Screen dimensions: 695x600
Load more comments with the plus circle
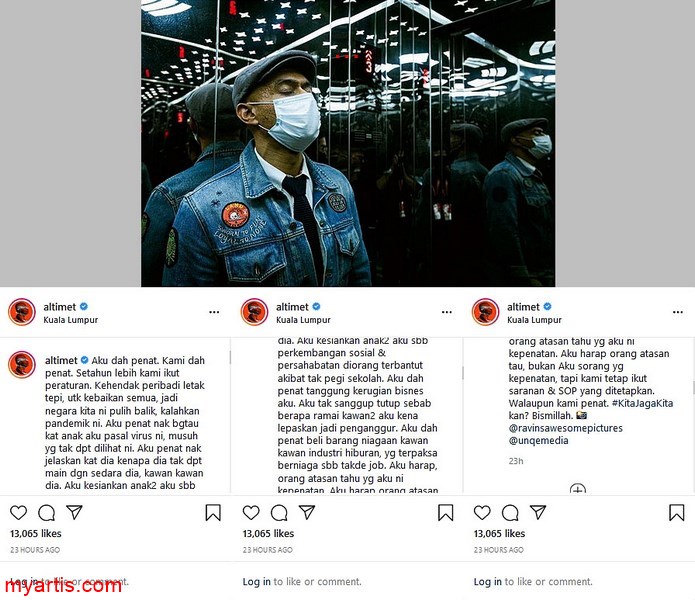pos(578,489)
